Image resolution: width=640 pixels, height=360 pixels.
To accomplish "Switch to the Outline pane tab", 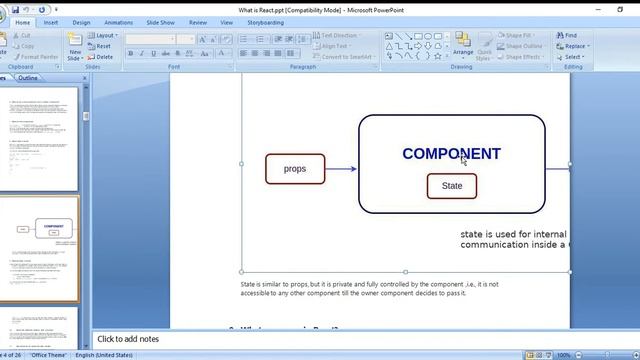I will (x=28, y=78).
